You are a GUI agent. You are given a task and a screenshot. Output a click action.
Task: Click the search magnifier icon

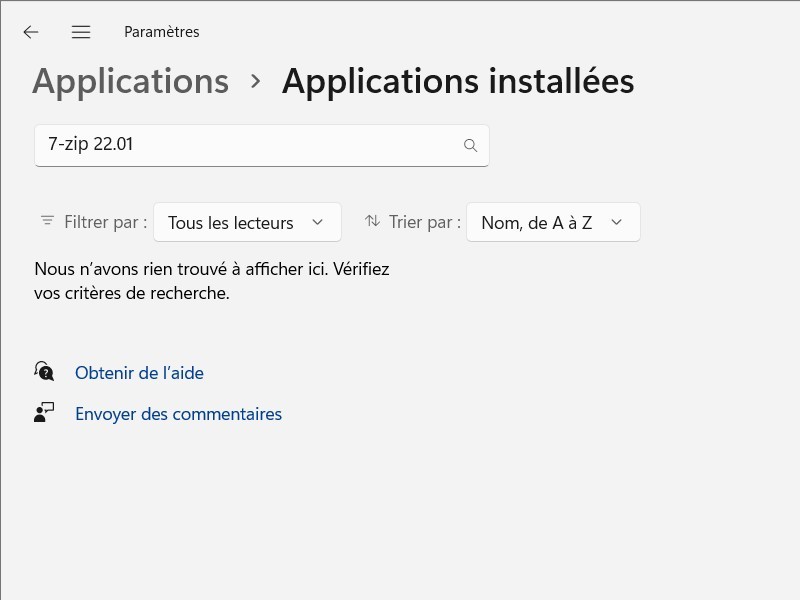click(470, 146)
